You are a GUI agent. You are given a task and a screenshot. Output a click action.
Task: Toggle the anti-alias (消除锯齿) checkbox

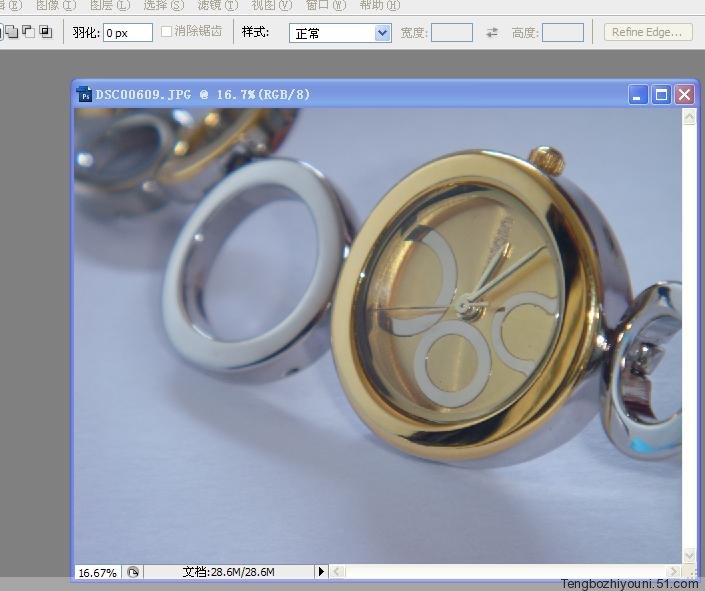pos(166,31)
